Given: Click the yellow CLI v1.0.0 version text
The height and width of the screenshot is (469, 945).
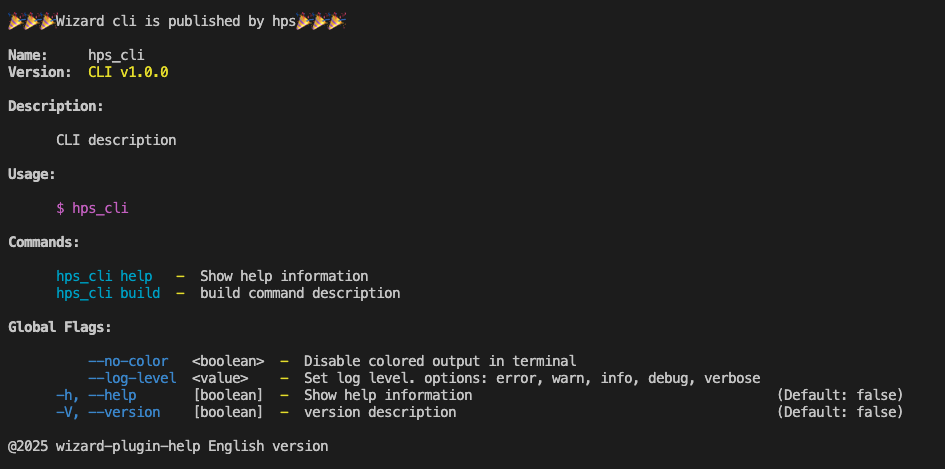Looking at the screenshot, I should [128, 72].
